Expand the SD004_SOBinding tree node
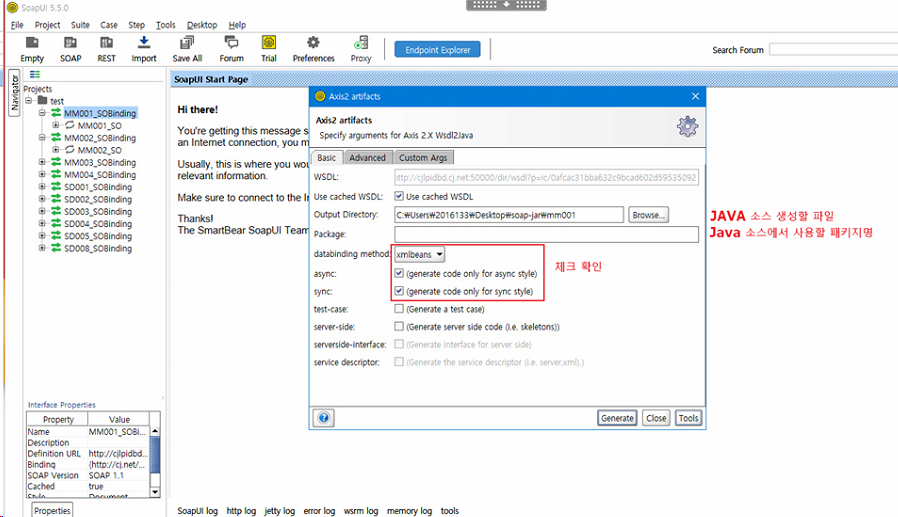 click(x=42, y=223)
